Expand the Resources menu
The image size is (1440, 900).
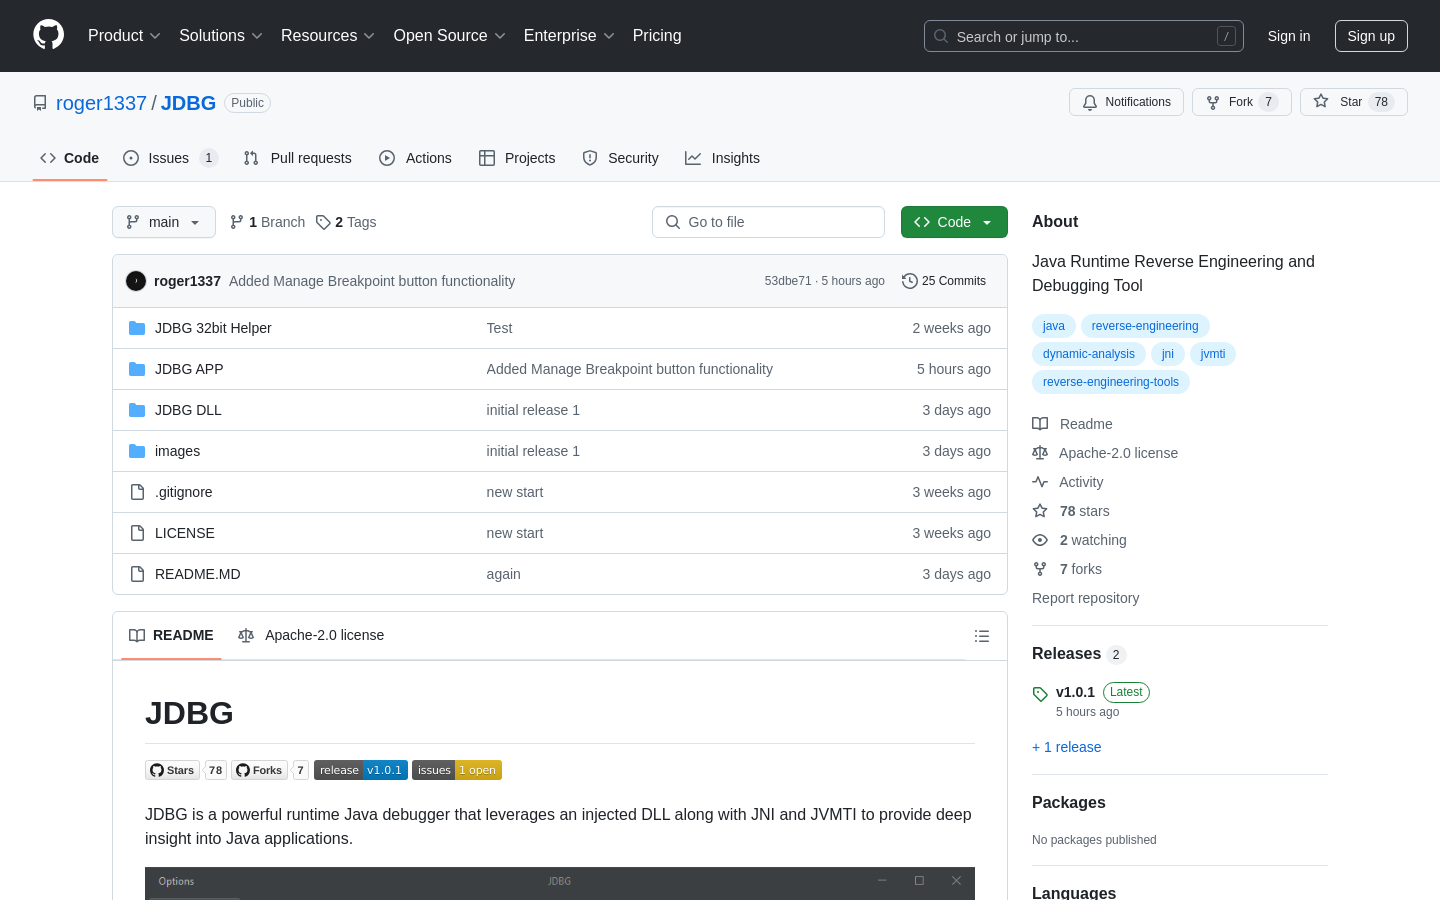pyautogui.click(x=328, y=35)
